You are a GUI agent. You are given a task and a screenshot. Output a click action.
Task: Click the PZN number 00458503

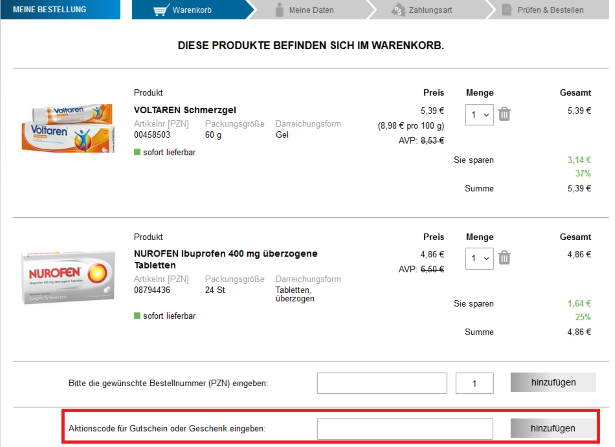(x=152, y=135)
